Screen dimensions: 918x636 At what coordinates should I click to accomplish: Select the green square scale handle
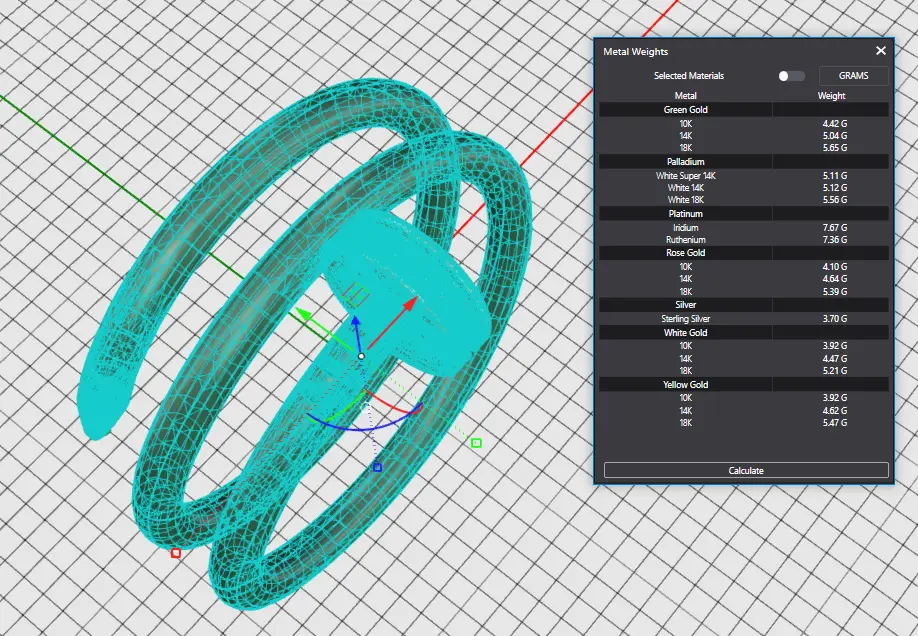[x=476, y=443]
